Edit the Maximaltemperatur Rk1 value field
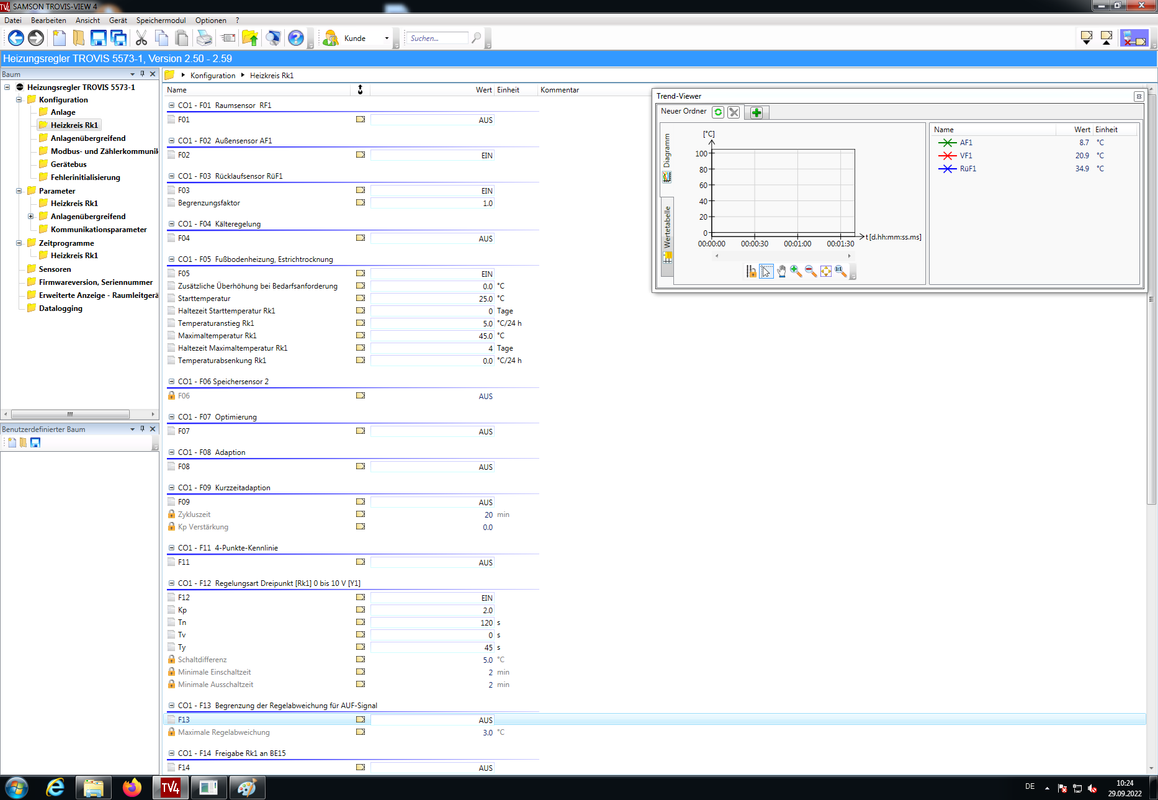 pyautogui.click(x=432, y=336)
